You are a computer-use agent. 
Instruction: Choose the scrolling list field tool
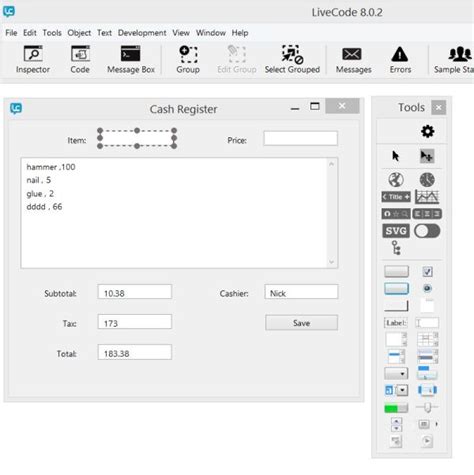pyautogui.click(x=396, y=356)
